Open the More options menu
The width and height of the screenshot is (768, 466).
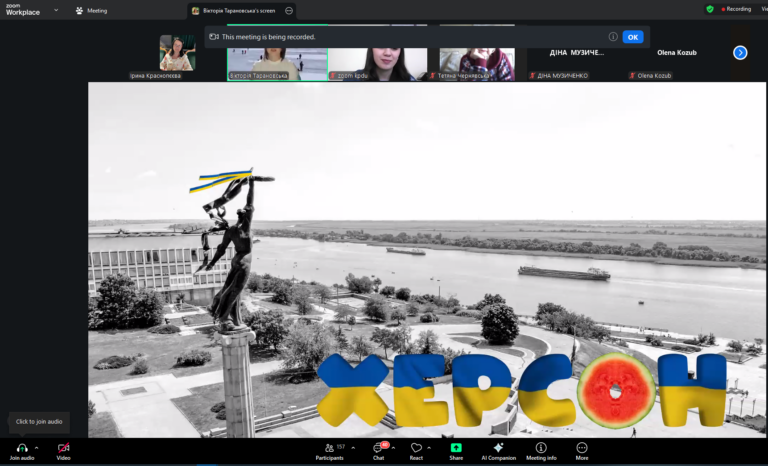click(582, 451)
